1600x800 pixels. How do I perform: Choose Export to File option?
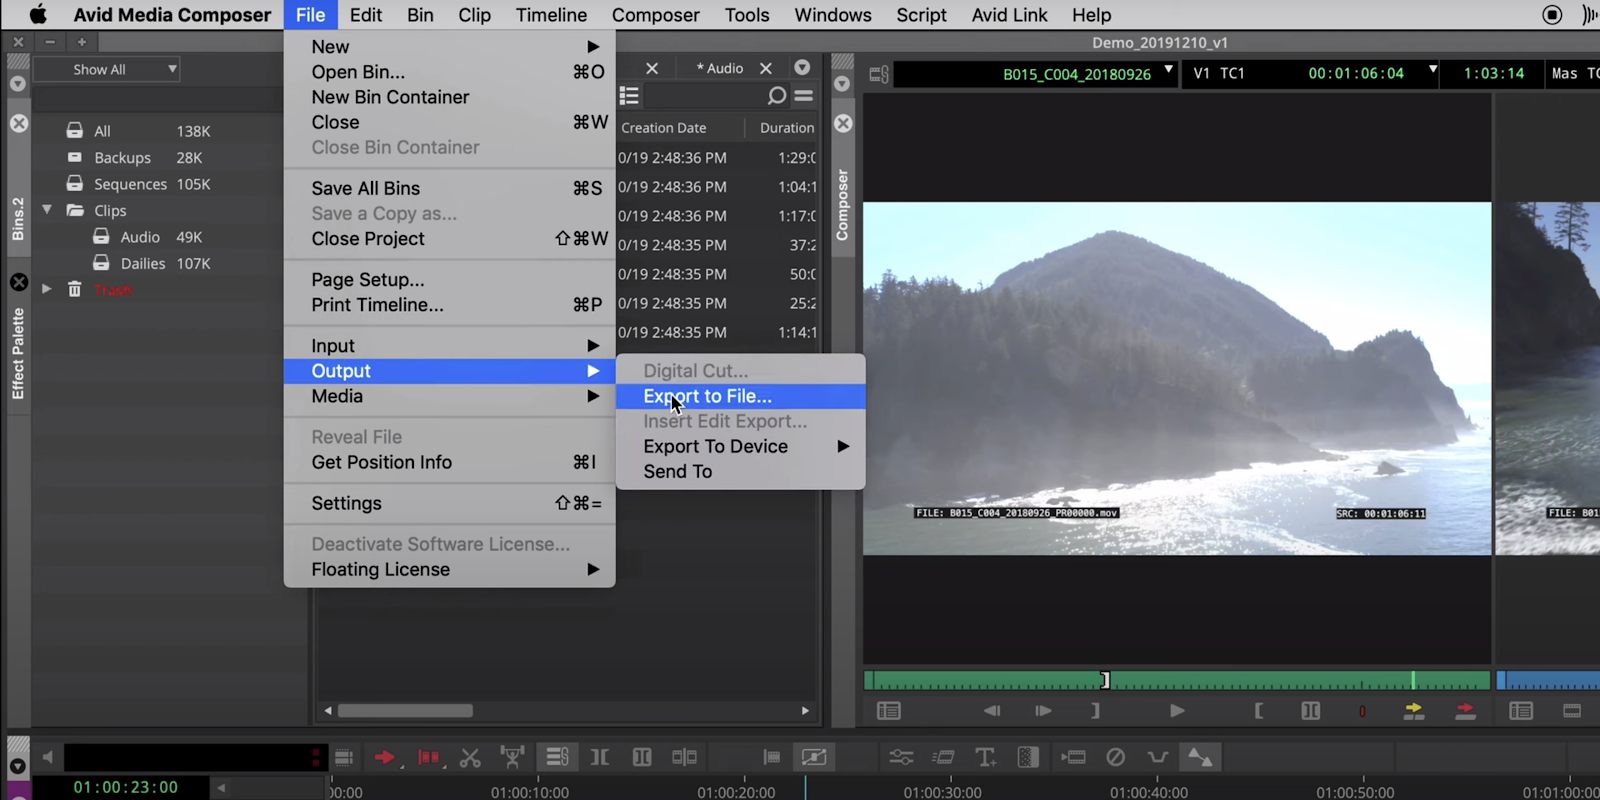[x=741, y=397]
